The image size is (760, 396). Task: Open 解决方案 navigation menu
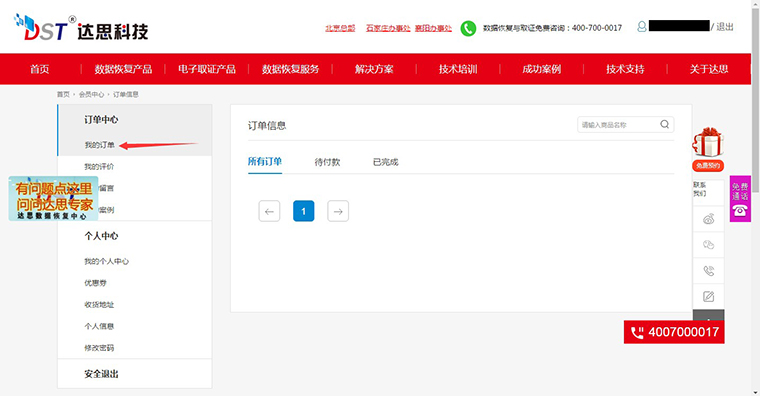coord(374,69)
